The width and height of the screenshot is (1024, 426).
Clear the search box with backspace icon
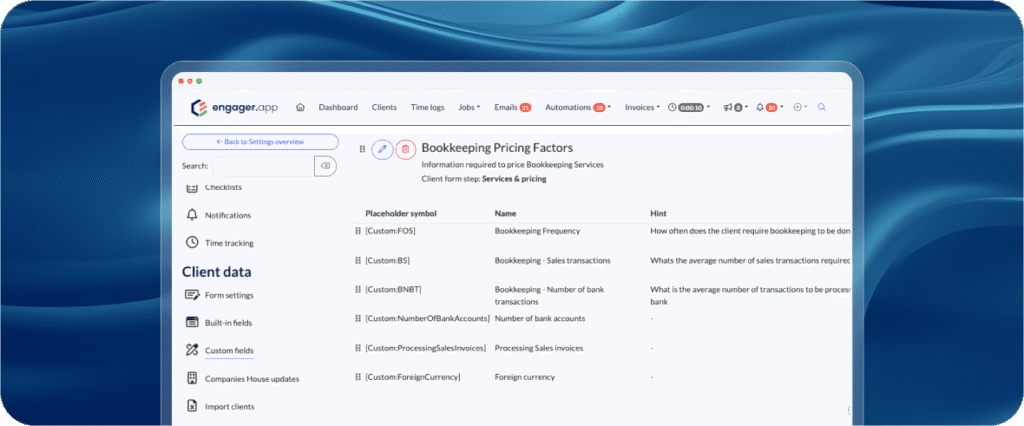click(x=325, y=166)
